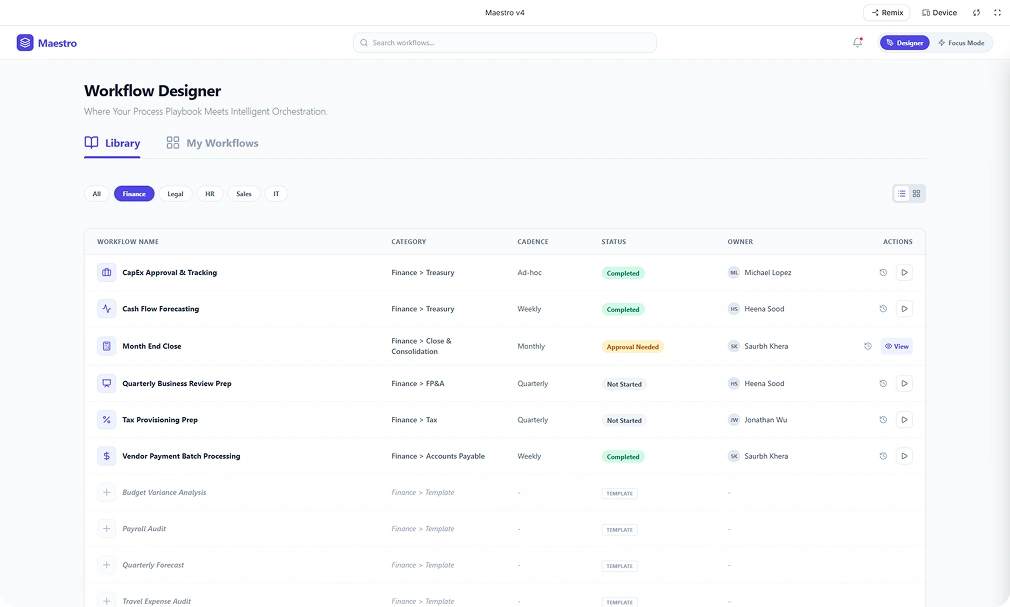The height and width of the screenshot is (607, 1010).
Task: Run the CapEx Approval & Tracking workflow
Action: 904,272
